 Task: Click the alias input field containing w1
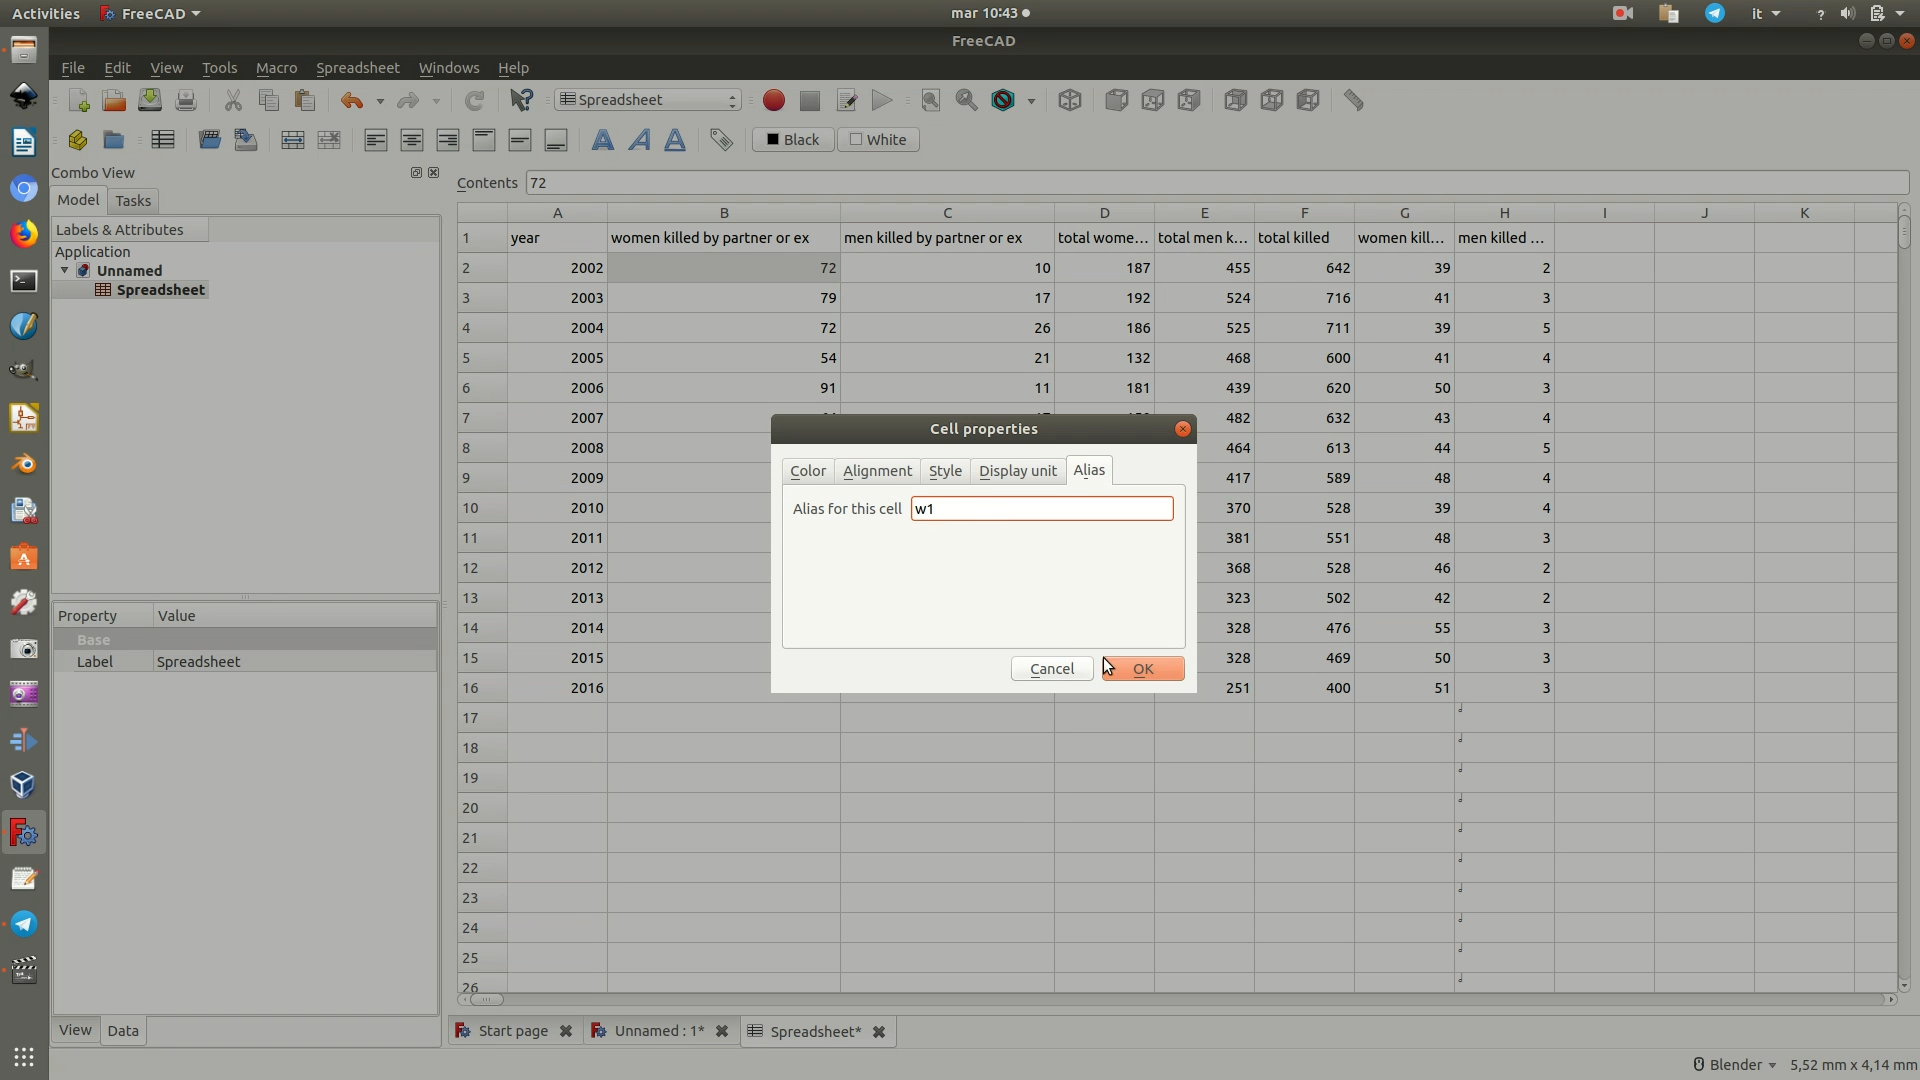1042,509
